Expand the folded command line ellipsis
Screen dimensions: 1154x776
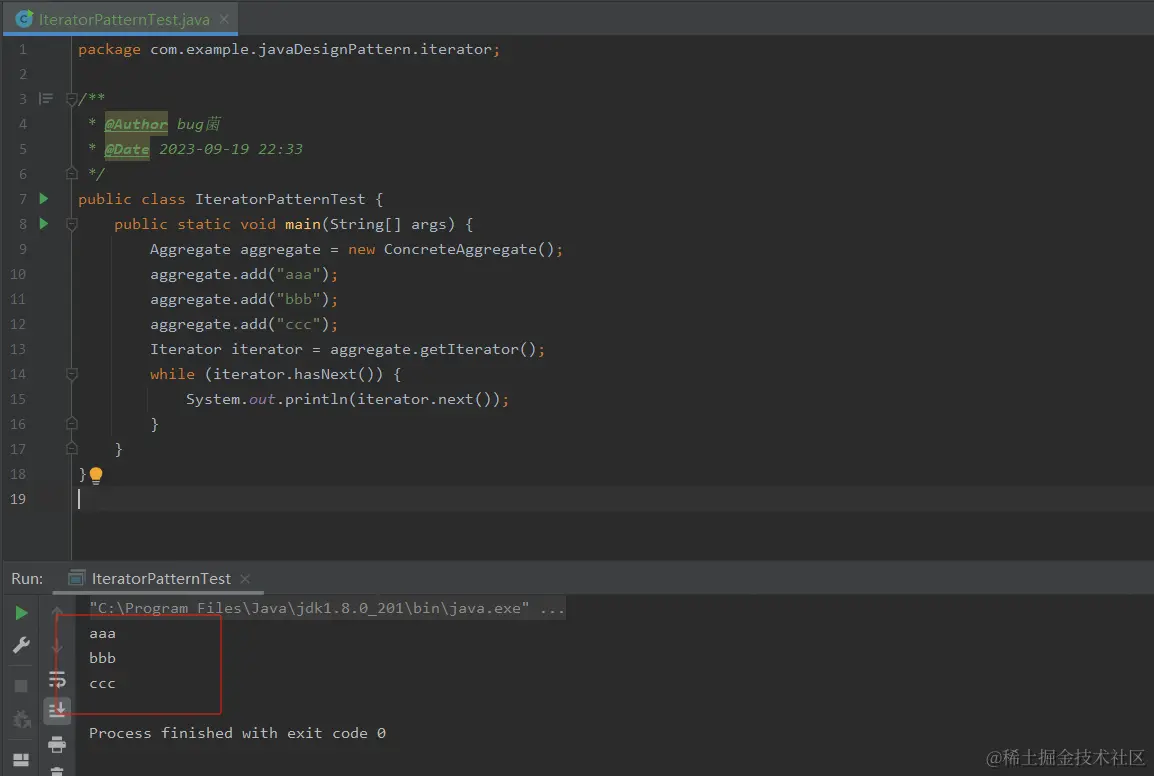click(x=552, y=609)
